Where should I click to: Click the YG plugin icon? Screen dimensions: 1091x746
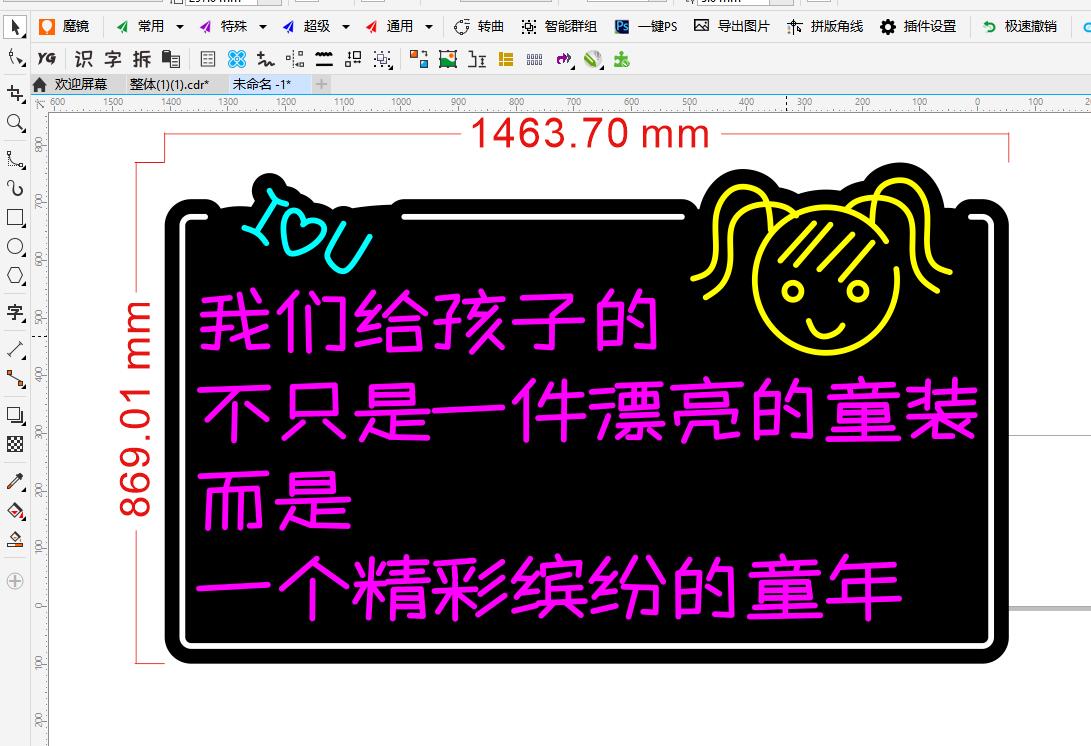pyautogui.click(x=47, y=59)
